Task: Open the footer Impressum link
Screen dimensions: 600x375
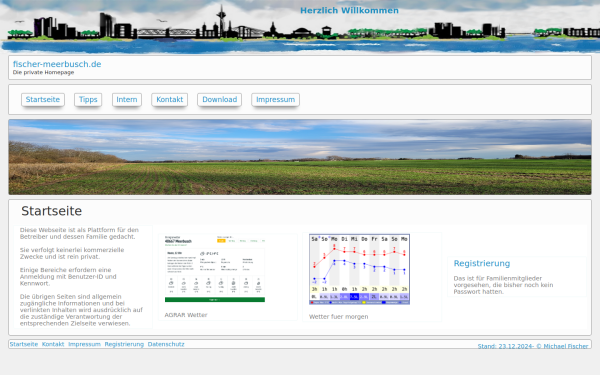Action: [84, 344]
